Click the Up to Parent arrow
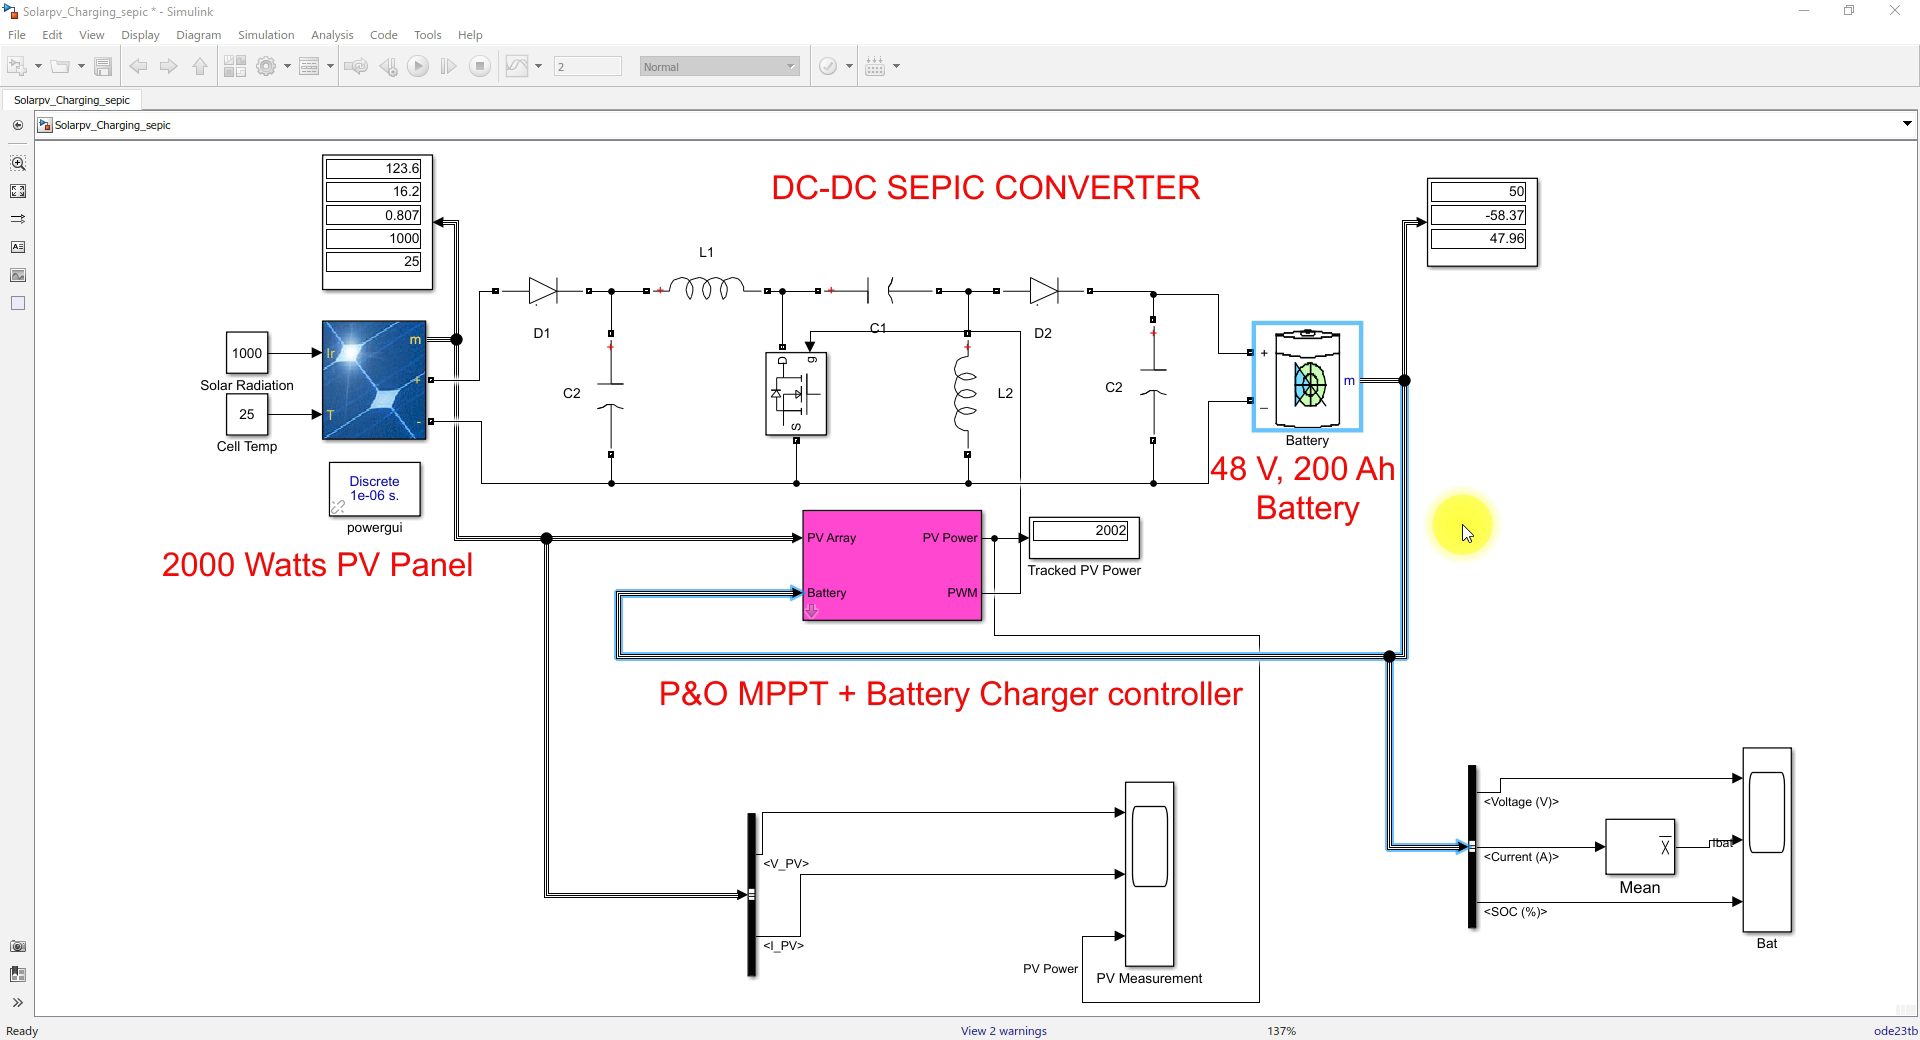This screenshot has height=1040, width=1920. click(200, 66)
